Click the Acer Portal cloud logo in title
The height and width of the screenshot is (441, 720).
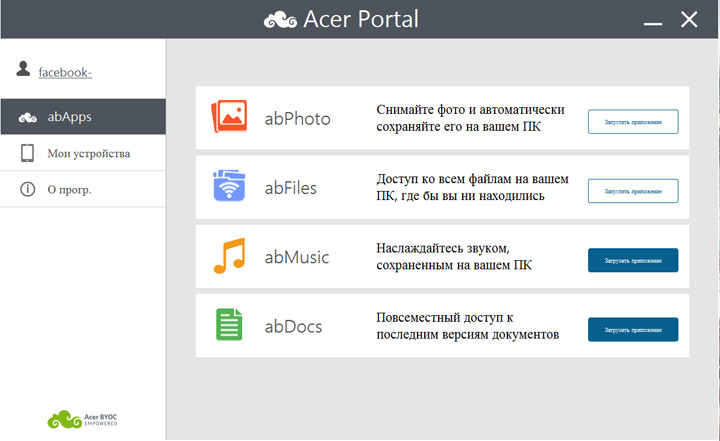(x=280, y=20)
